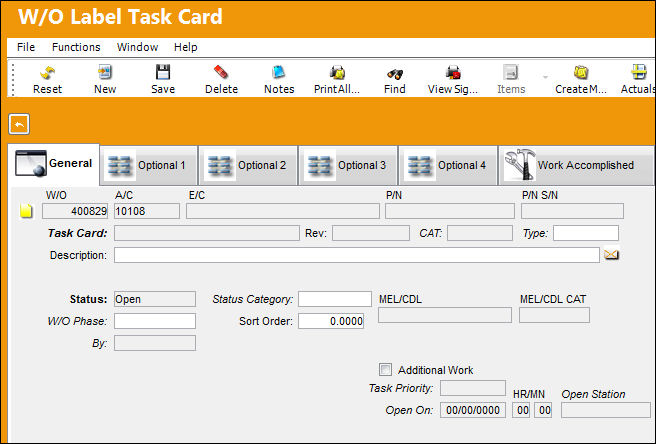Click the MN minutes field
The image size is (656, 444).
pos(543,410)
